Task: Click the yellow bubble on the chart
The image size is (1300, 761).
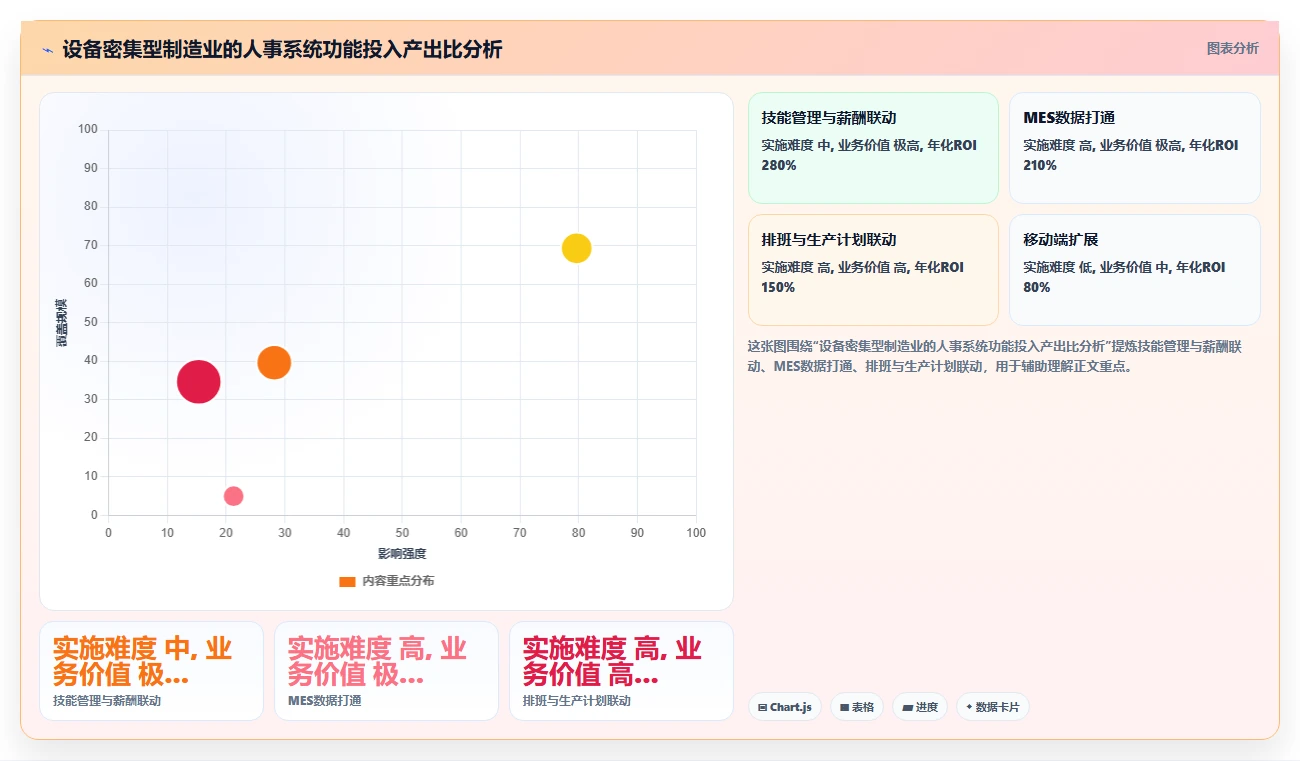Action: (x=576, y=248)
